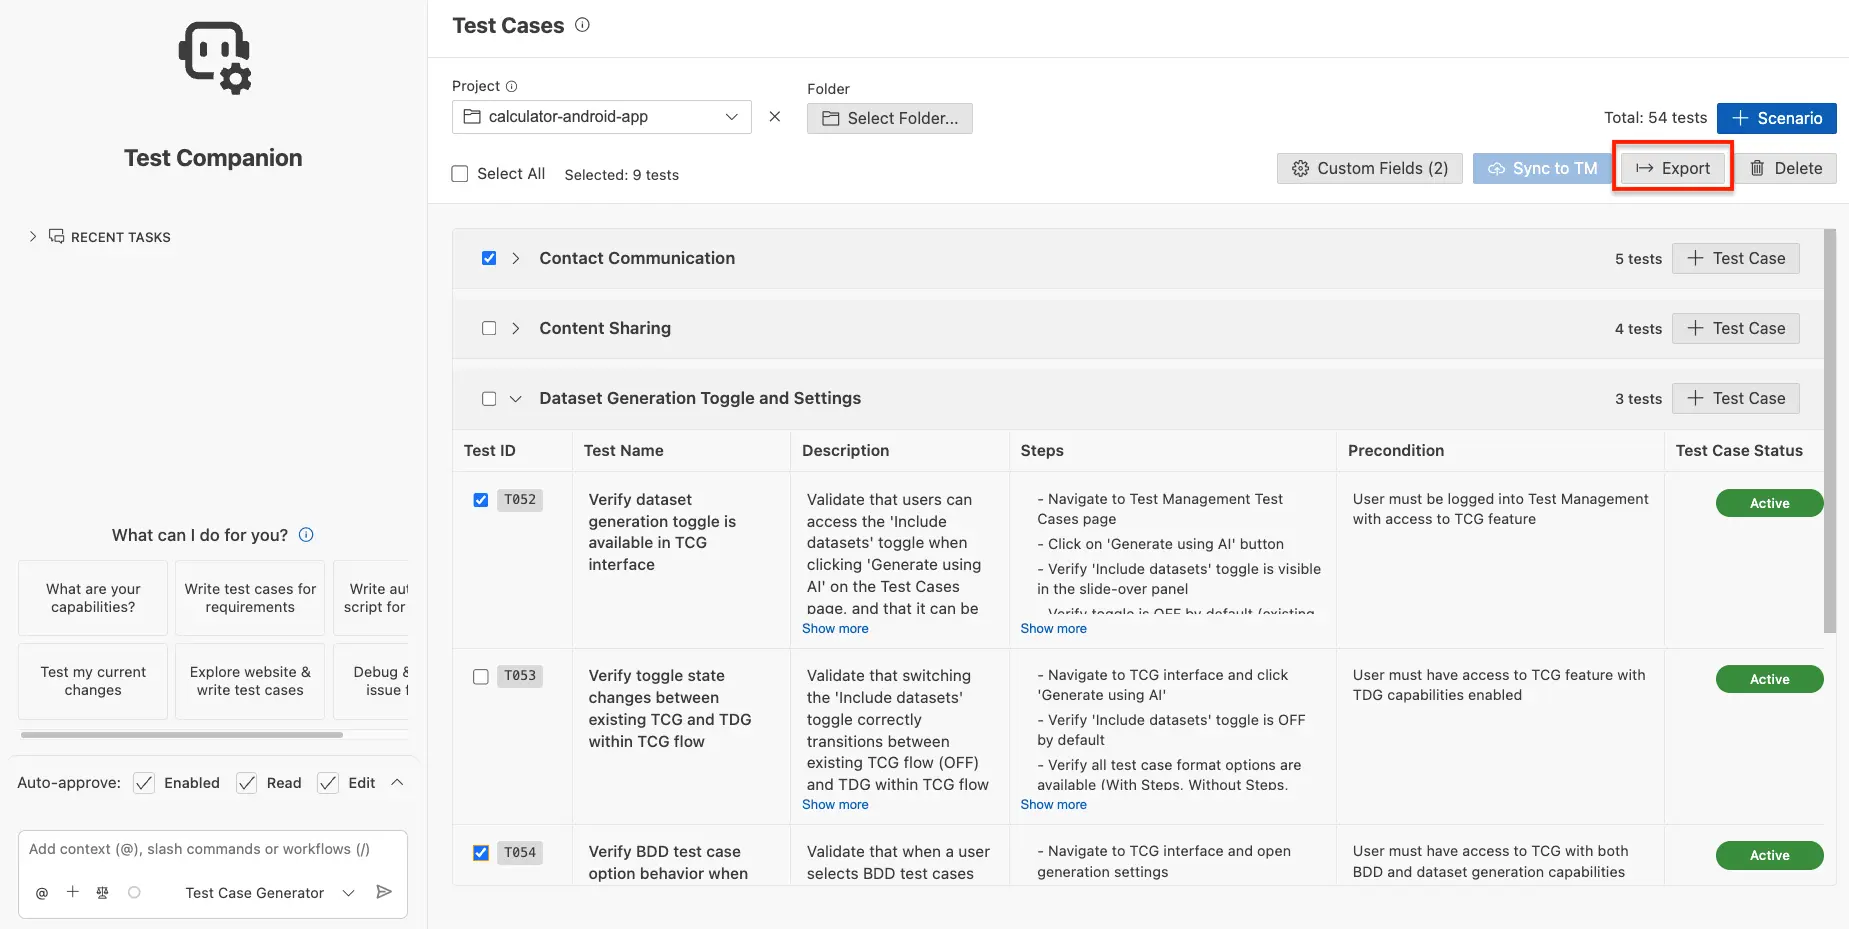Expand the Content Sharing scenario
1849x929 pixels.
tap(516, 328)
